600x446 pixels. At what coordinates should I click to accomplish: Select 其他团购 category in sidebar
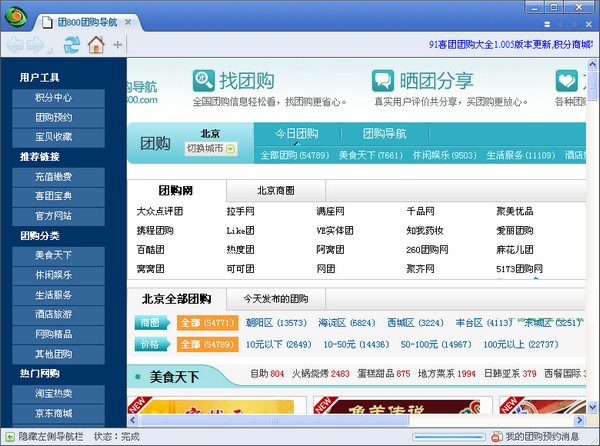58,354
